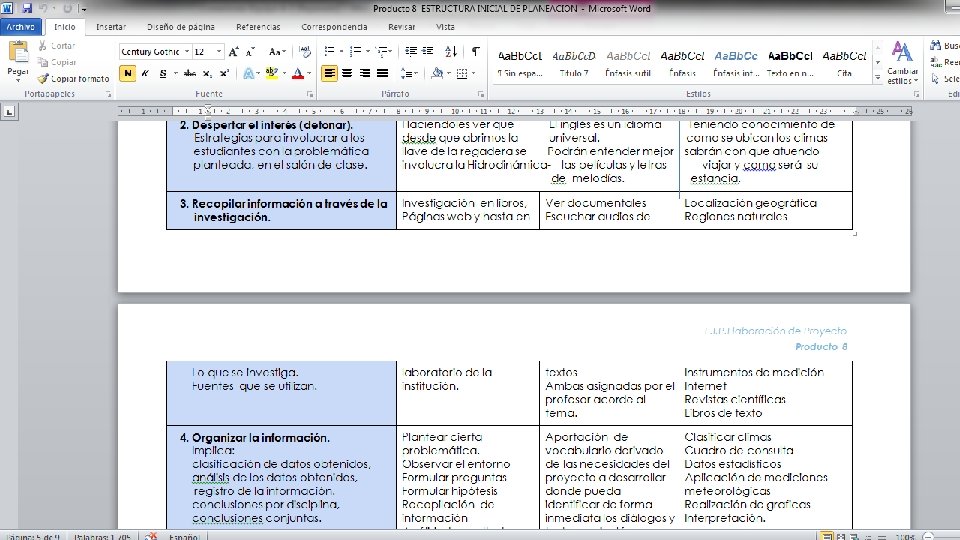The height and width of the screenshot is (540, 960).
Task: Click the bulleted list icon
Action: 329,51
